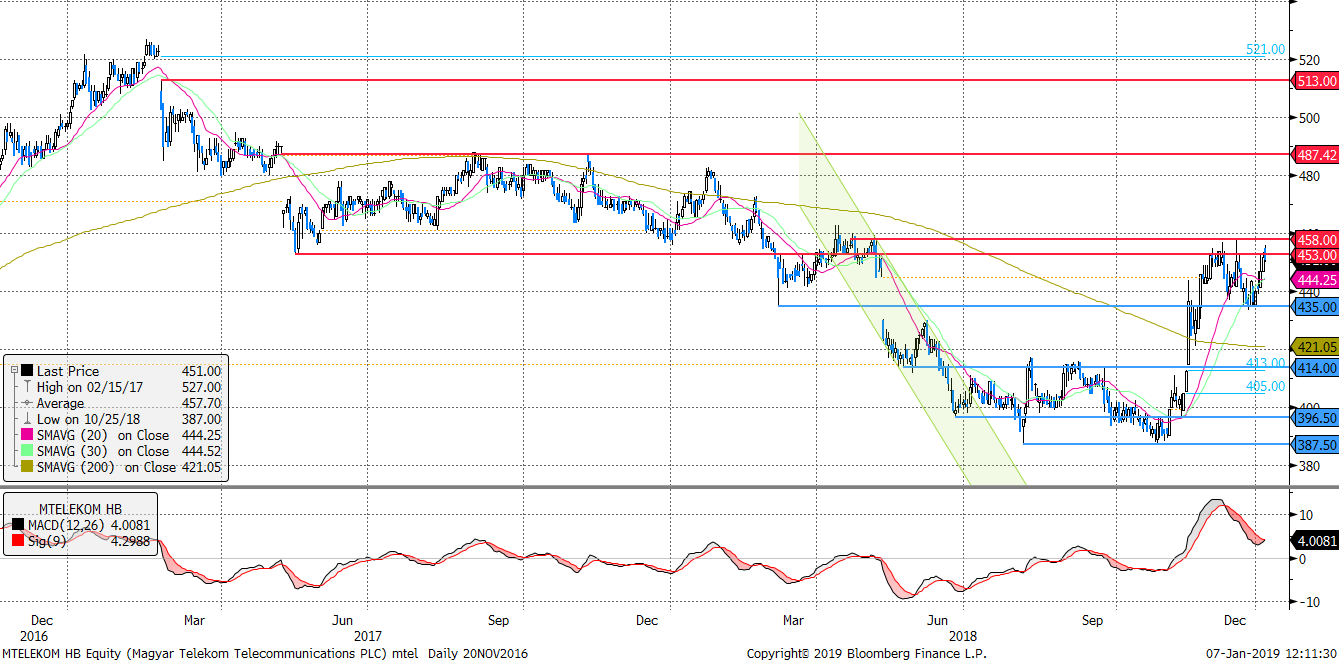Click the High marker icon in the legend
This screenshot has height=662, width=1339.
[27, 387]
